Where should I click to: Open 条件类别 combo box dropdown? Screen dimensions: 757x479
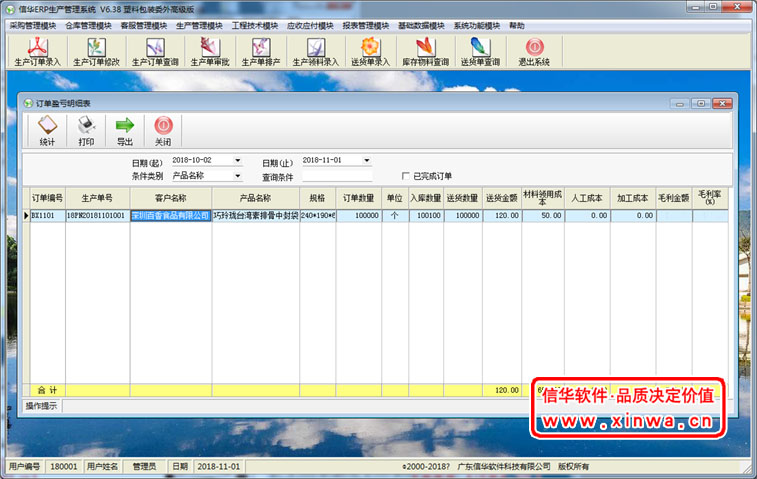(238, 176)
